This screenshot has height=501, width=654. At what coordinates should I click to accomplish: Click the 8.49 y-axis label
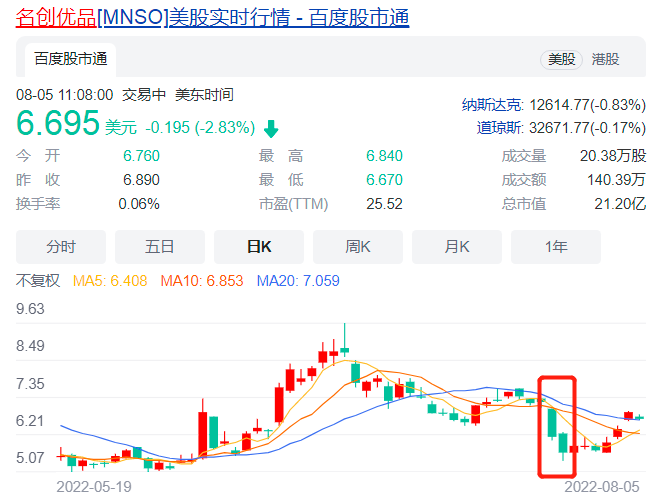30,346
